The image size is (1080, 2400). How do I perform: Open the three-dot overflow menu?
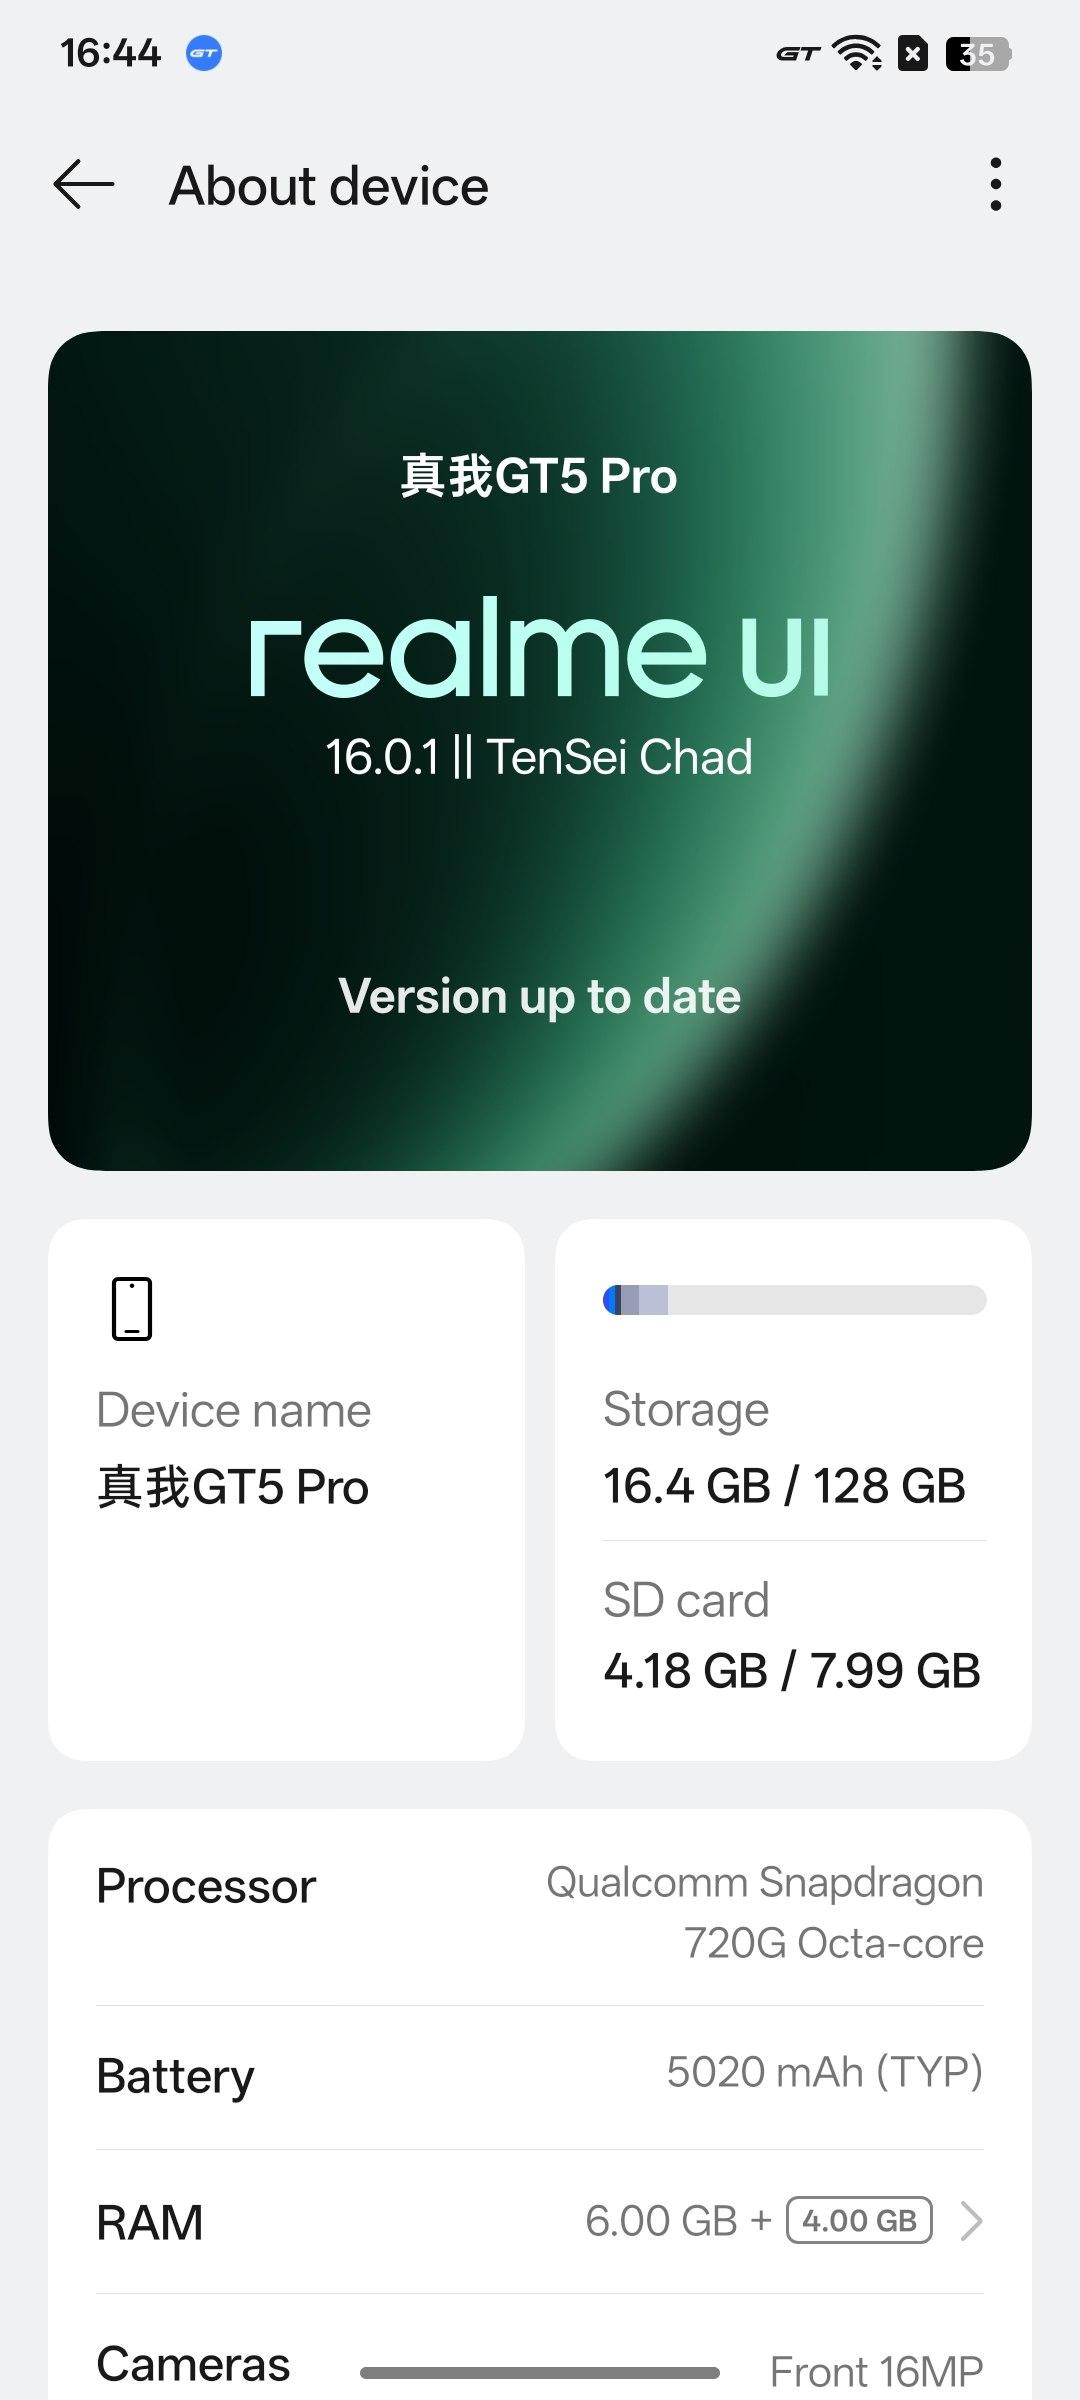pyautogui.click(x=995, y=185)
